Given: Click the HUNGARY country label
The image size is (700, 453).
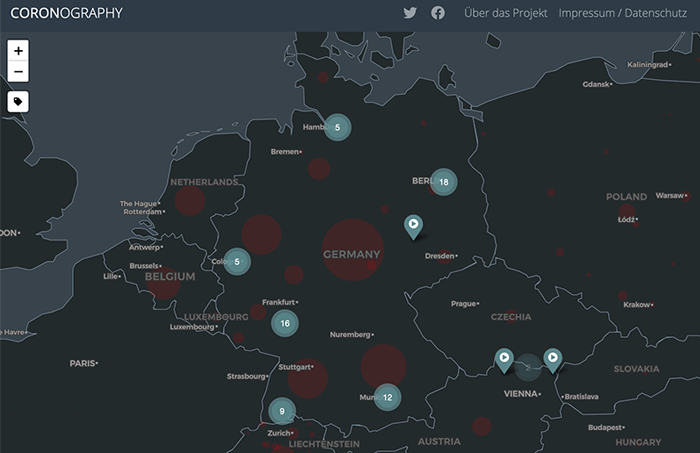Looking at the screenshot, I should (638, 442).
